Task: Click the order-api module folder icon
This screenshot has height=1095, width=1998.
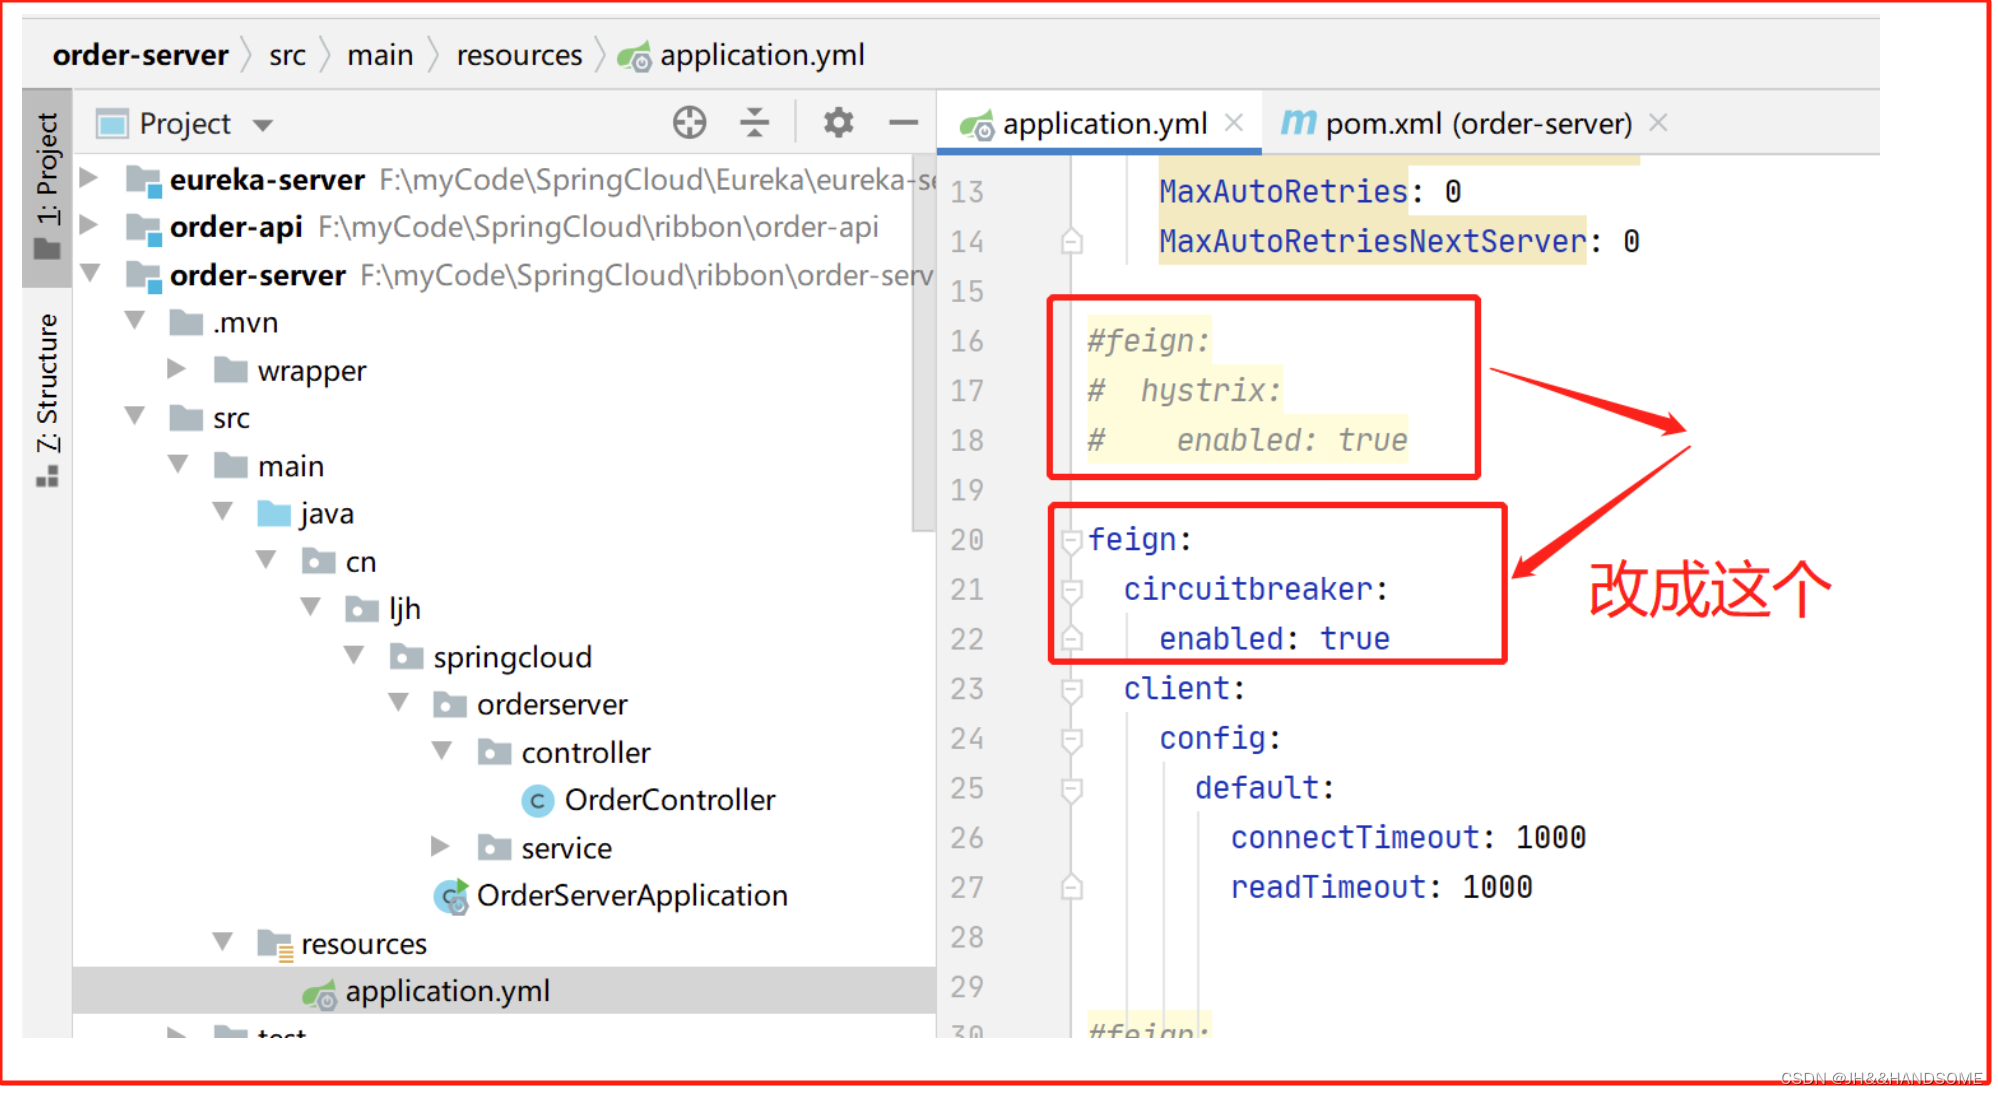Action: click(144, 229)
